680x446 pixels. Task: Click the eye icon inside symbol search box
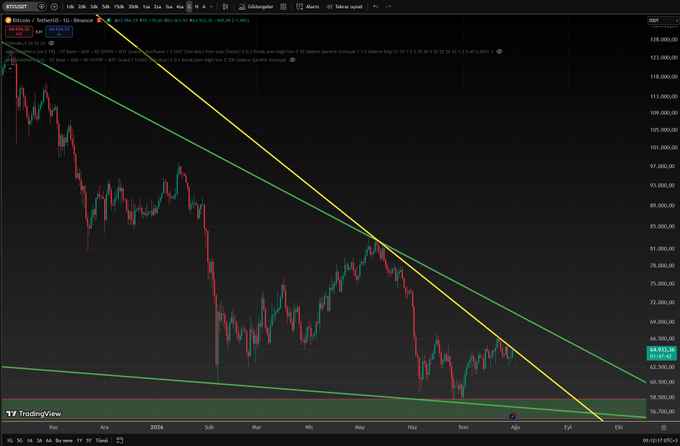41,7
